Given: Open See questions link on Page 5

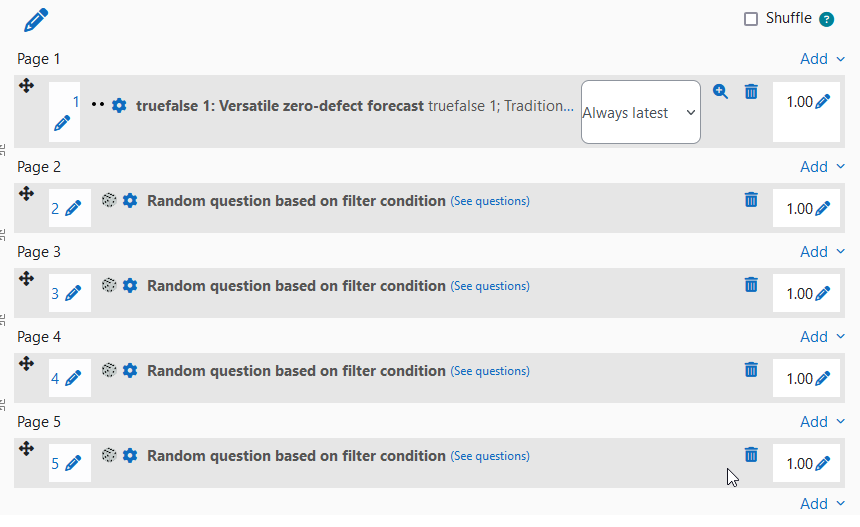Looking at the screenshot, I should coord(490,456).
